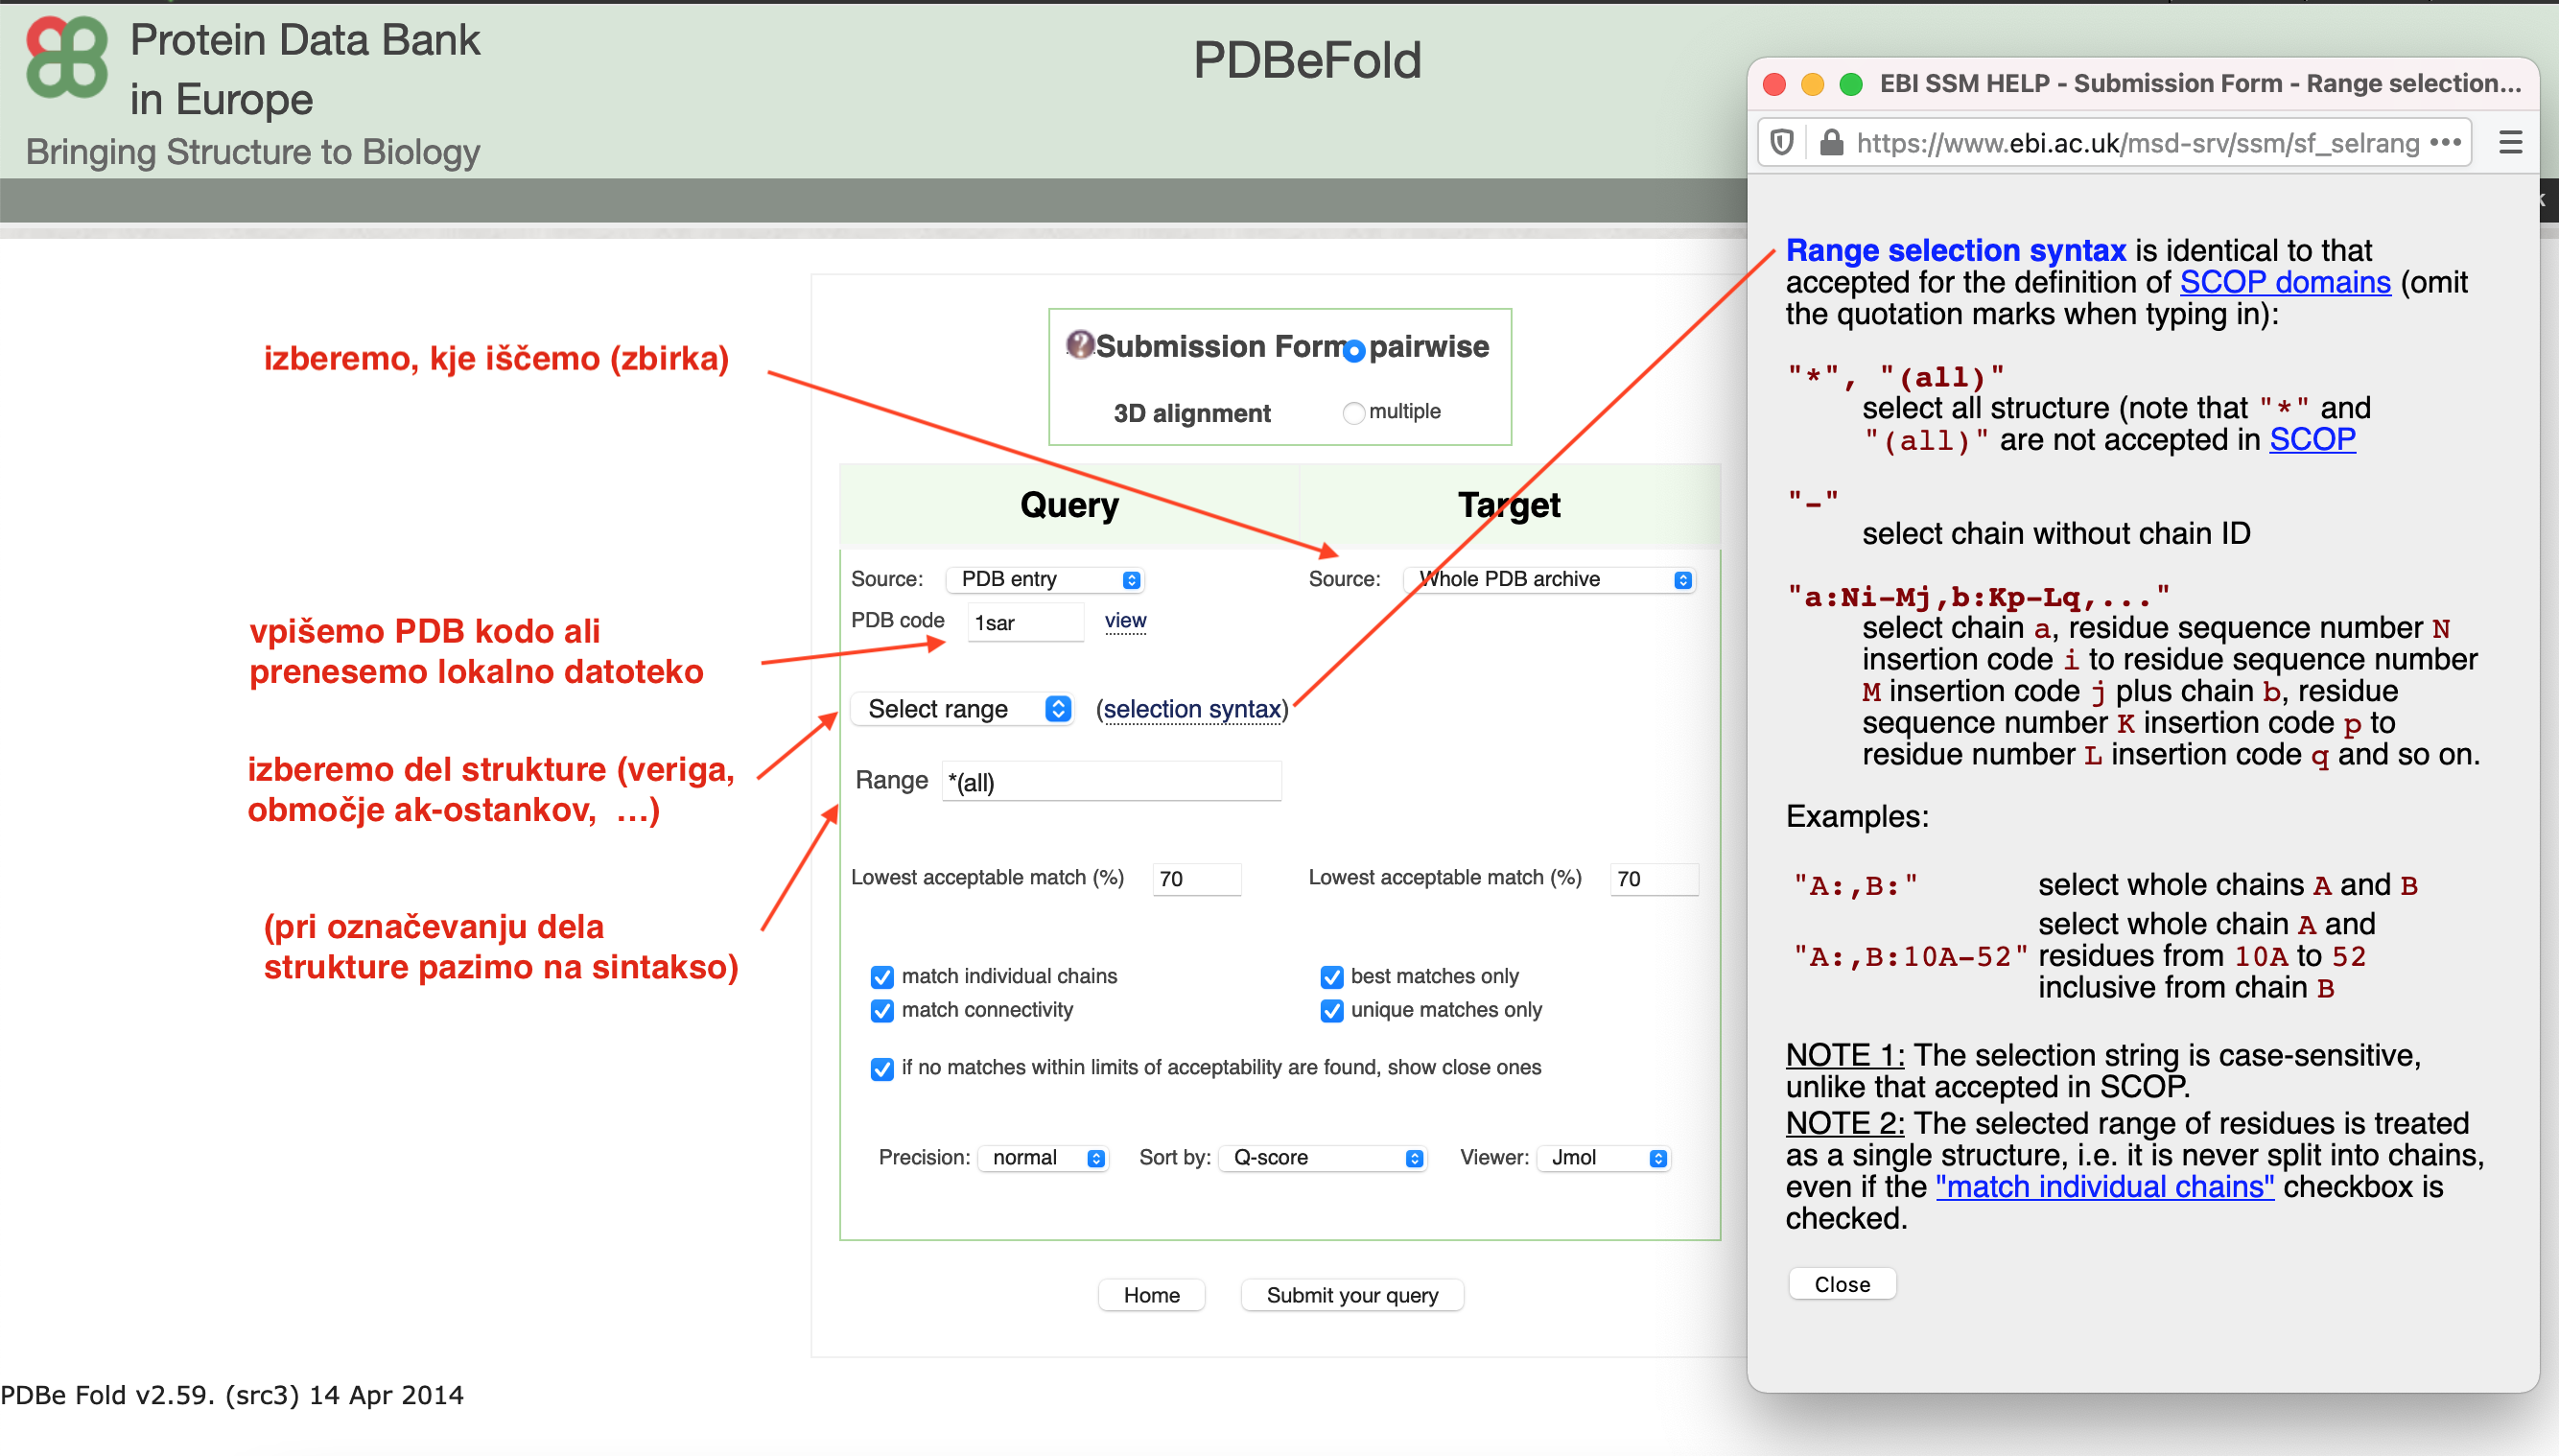Click the Bringing Structure to Biology tagline
The image size is (2559, 1456).
point(253,152)
